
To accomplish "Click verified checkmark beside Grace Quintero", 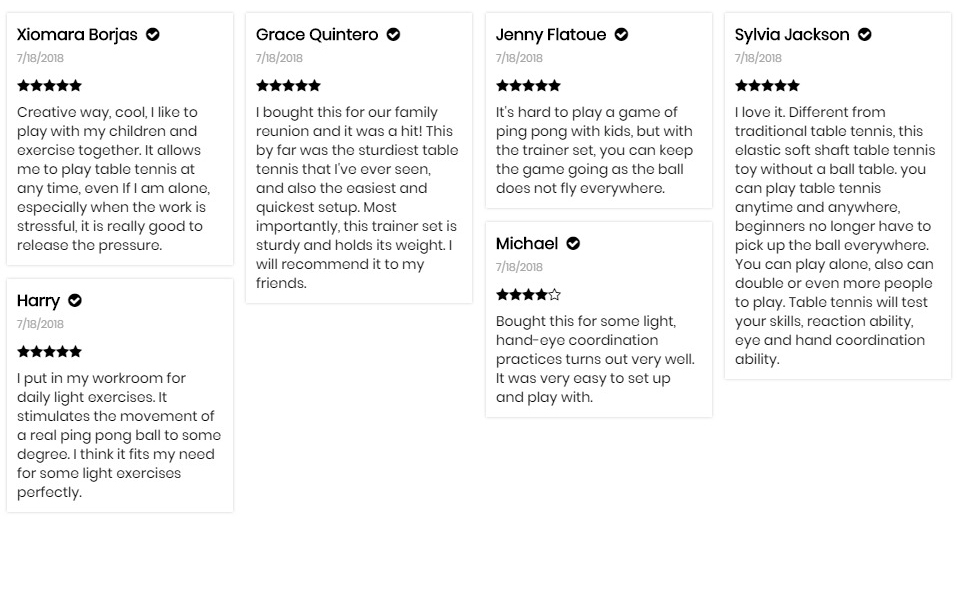I will tap(393, 35).
